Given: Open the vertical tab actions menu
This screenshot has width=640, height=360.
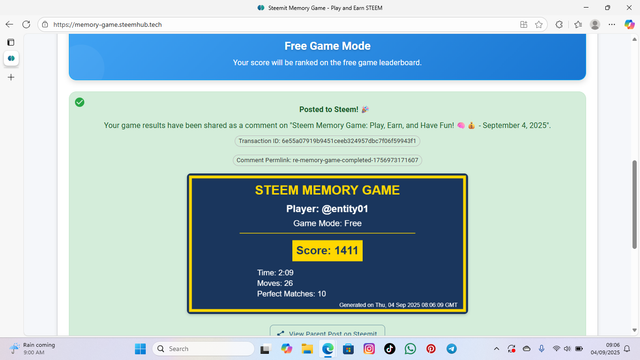Looking at the screenshot, I should pos(11,42).
